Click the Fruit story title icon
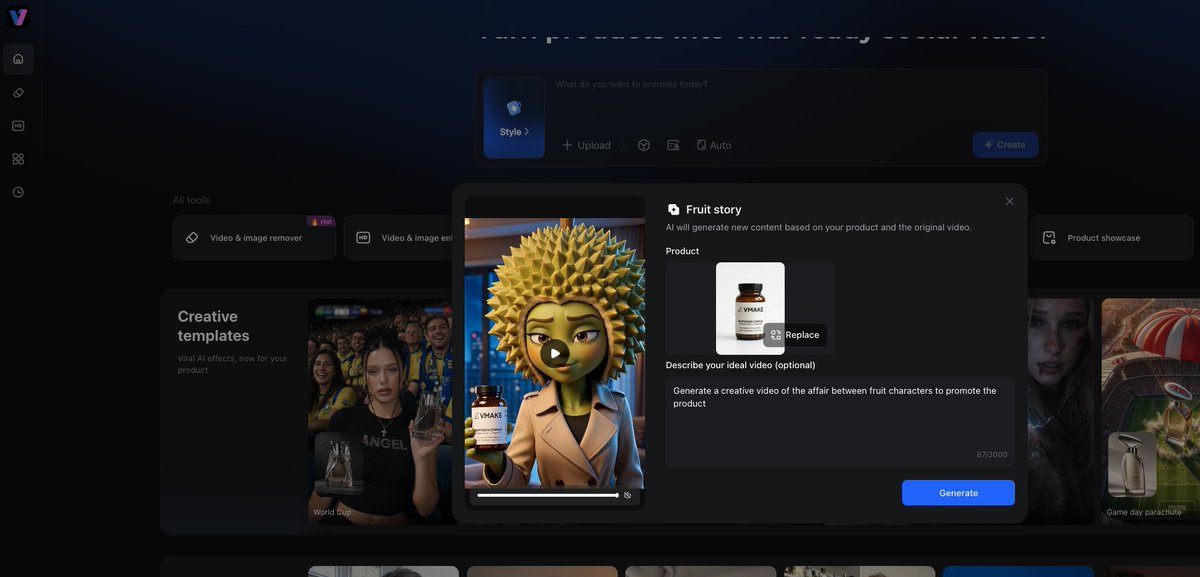The width and height of the screenshot is (1200, 577). pyautogui.click(x=673, y=209)
